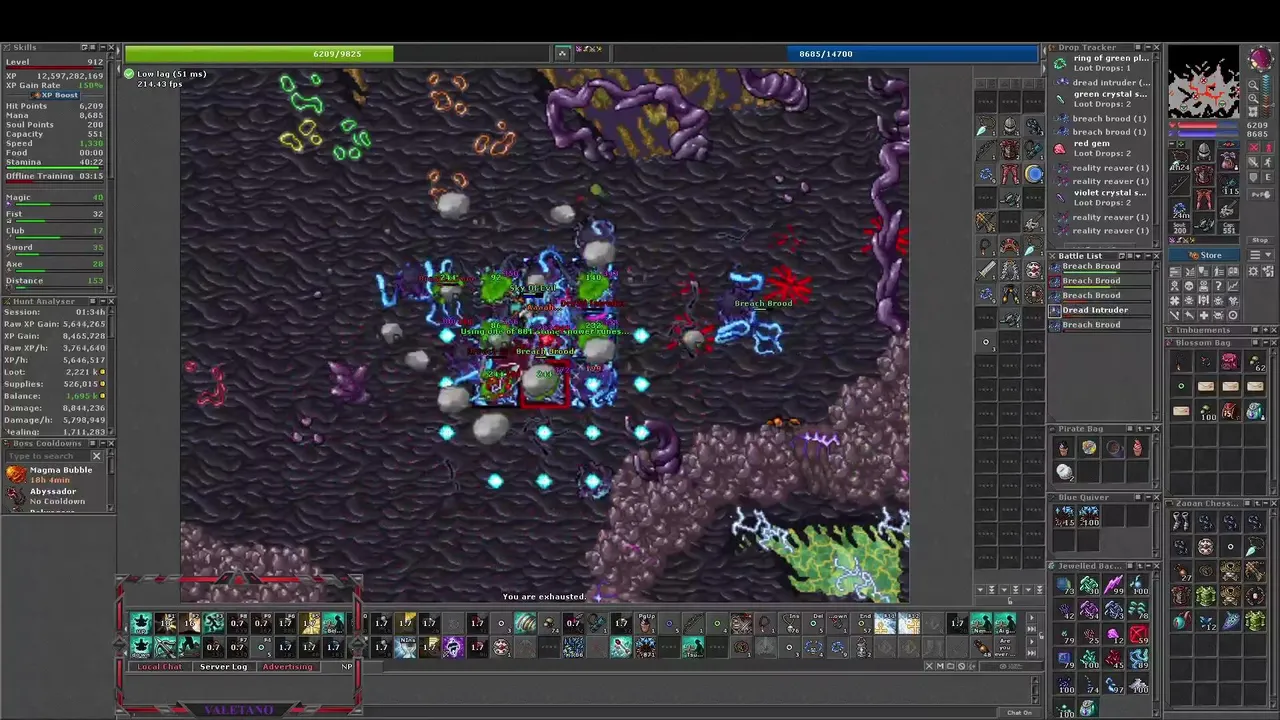
Task: Open the in-game Store
Action: [1204, 255]
